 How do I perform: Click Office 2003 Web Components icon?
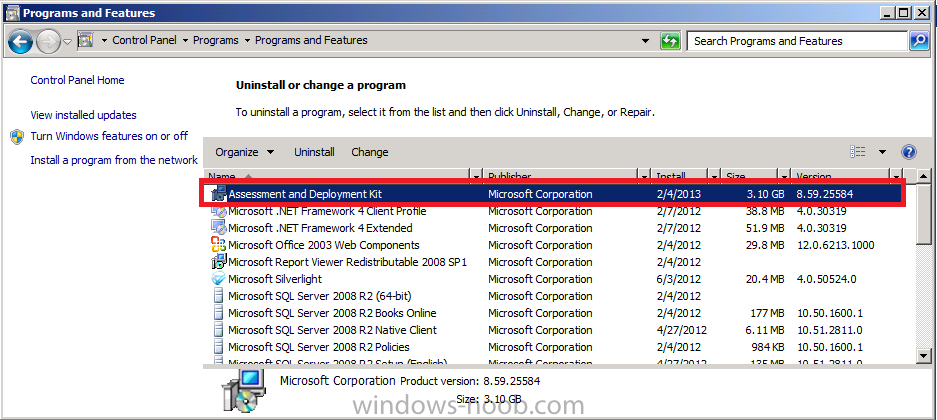pos(219,244)
